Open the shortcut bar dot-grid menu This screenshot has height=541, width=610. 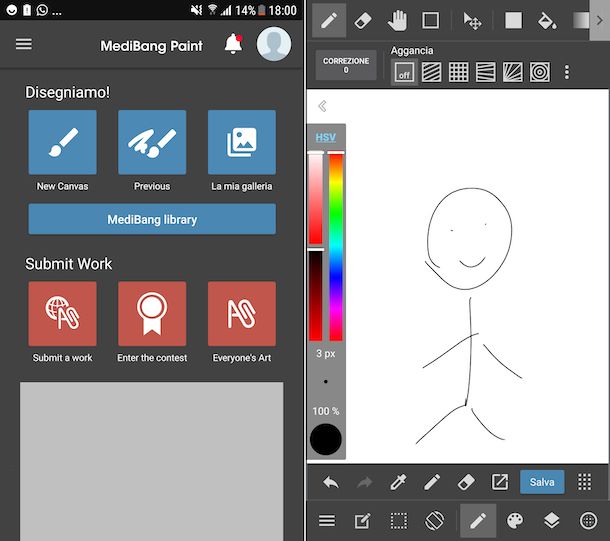pos(584,482)
